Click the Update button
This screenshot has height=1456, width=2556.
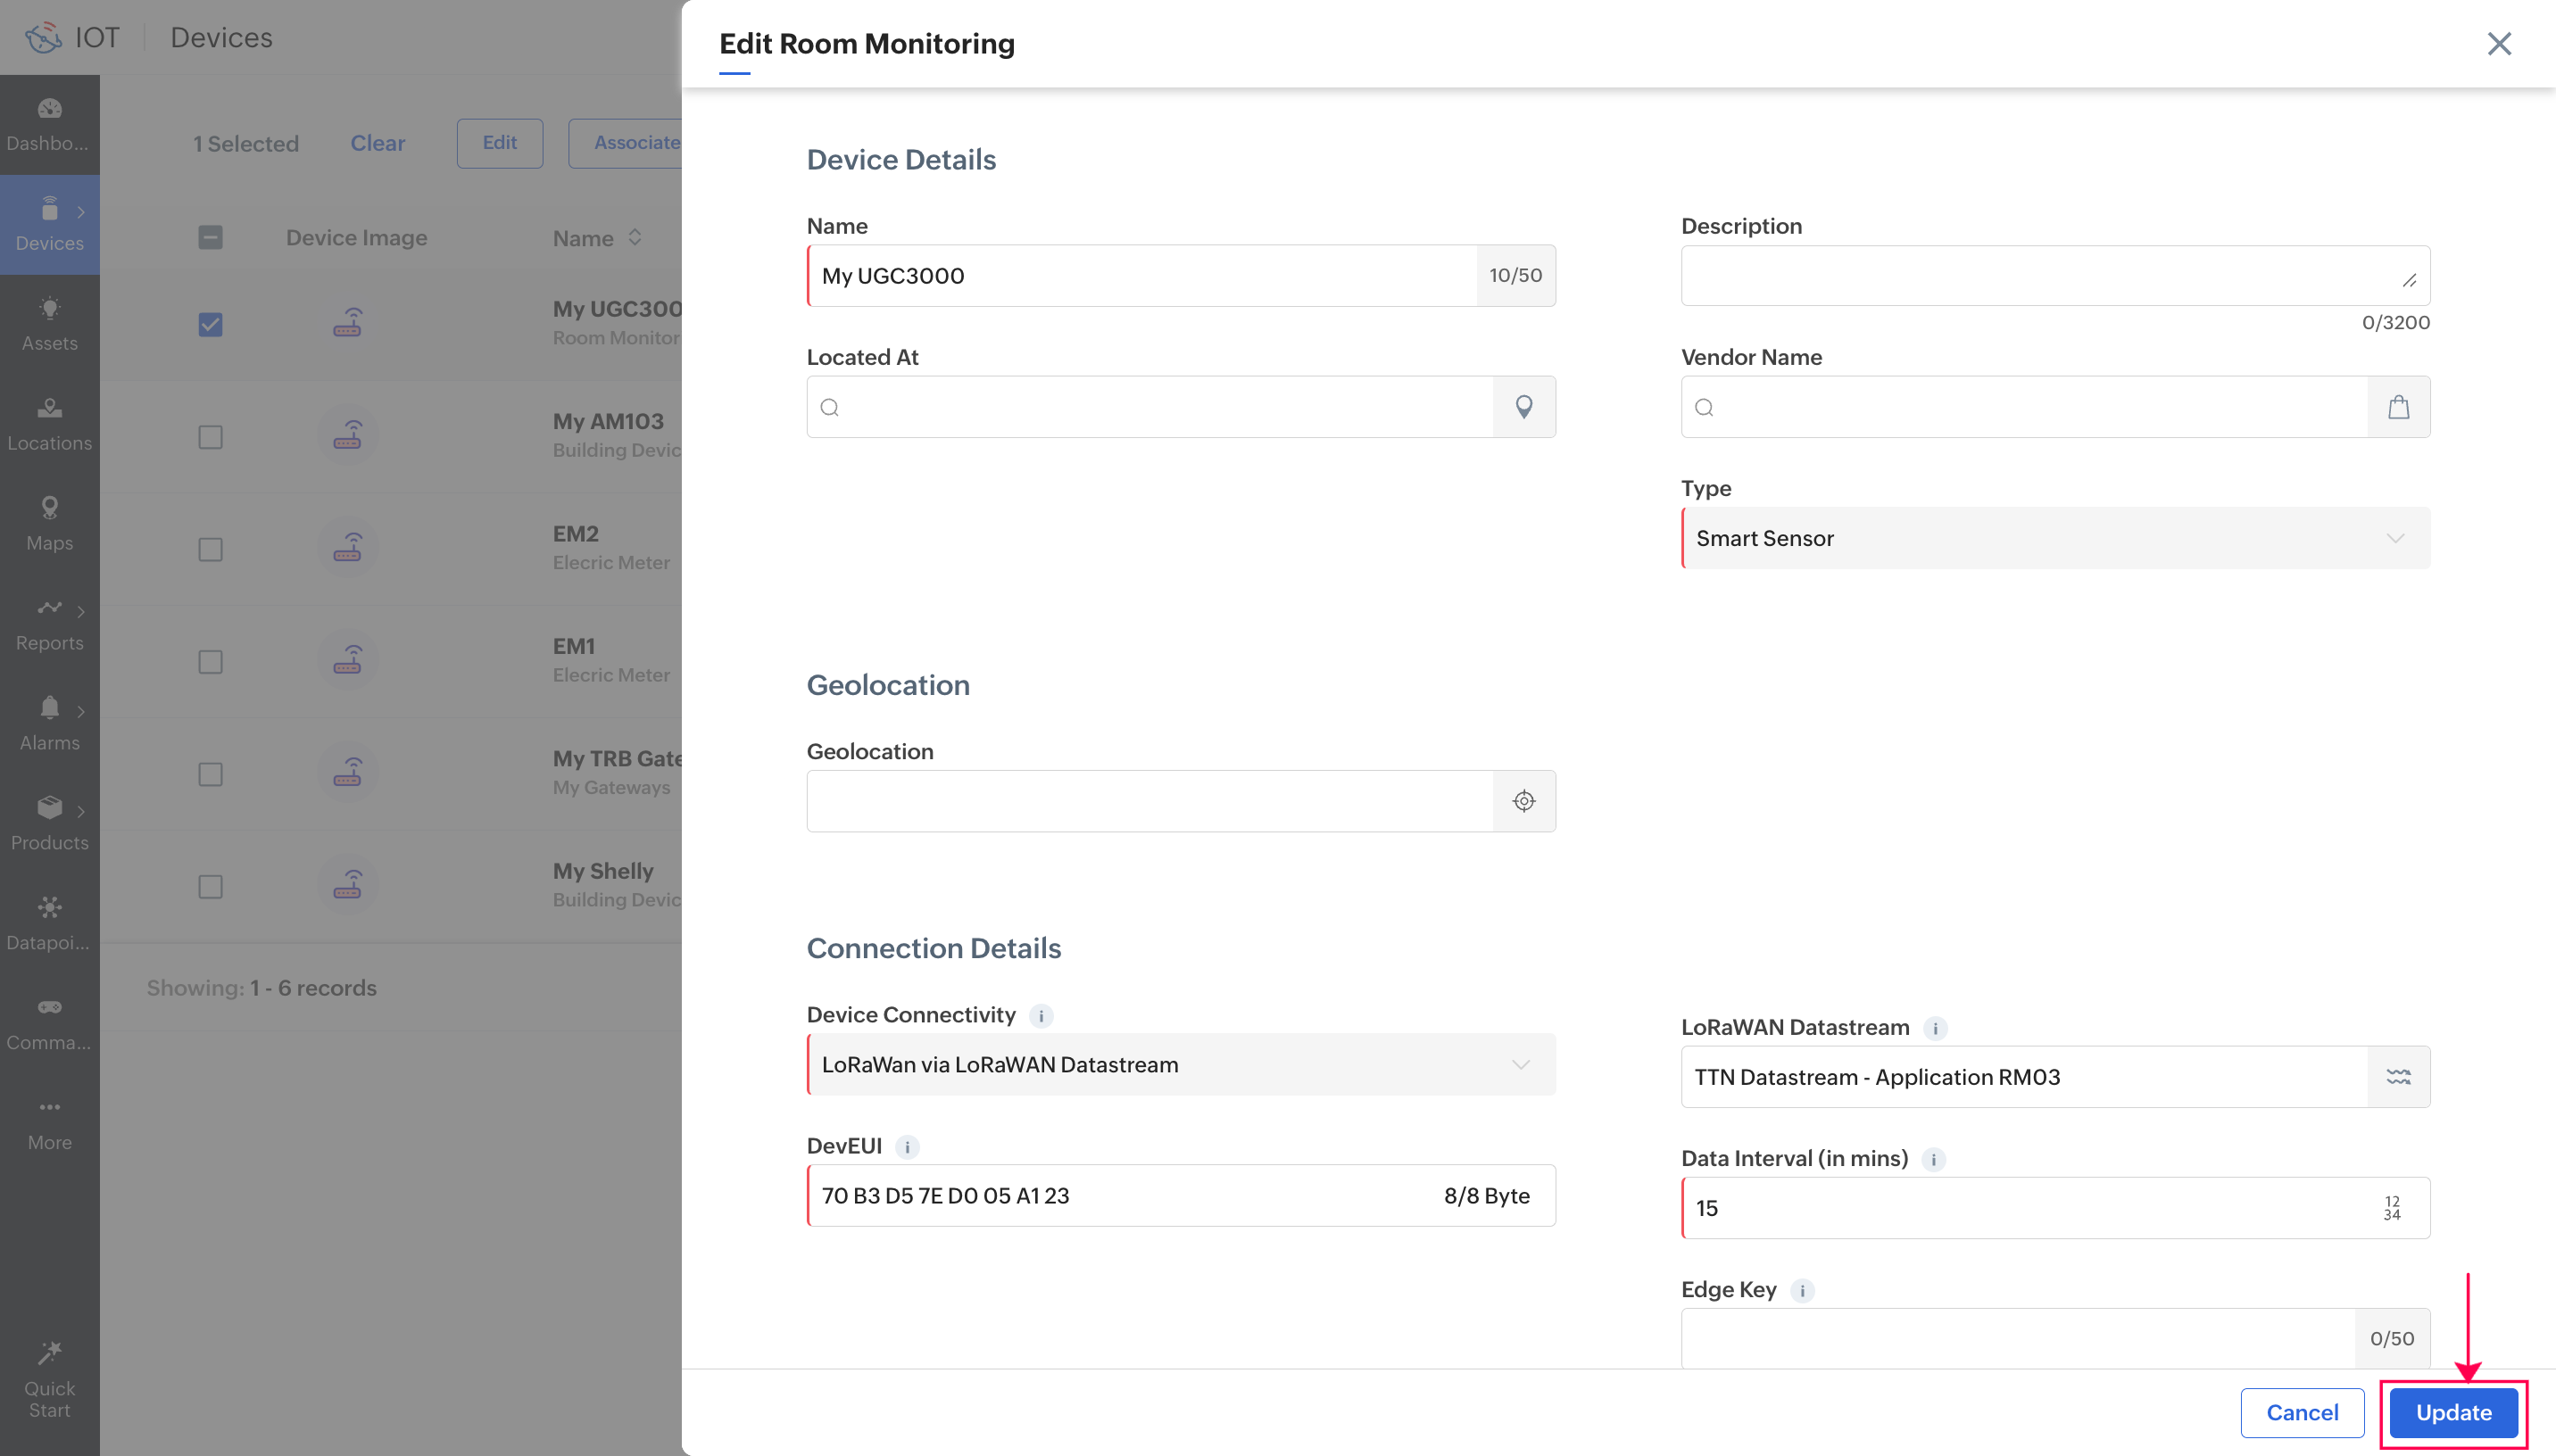click(2453, 1412)
